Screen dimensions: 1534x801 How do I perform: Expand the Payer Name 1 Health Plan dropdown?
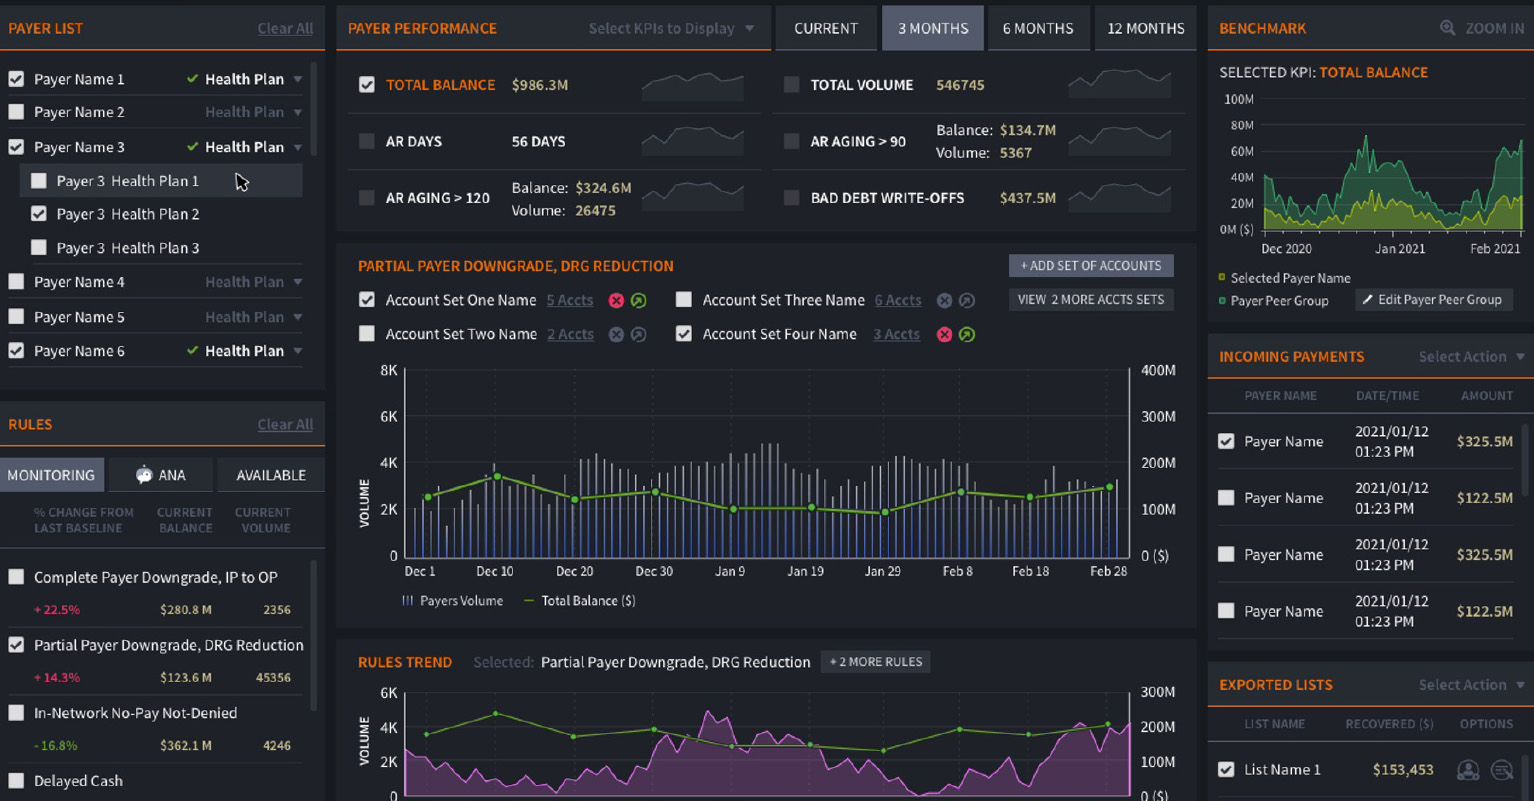pos(298,79)
